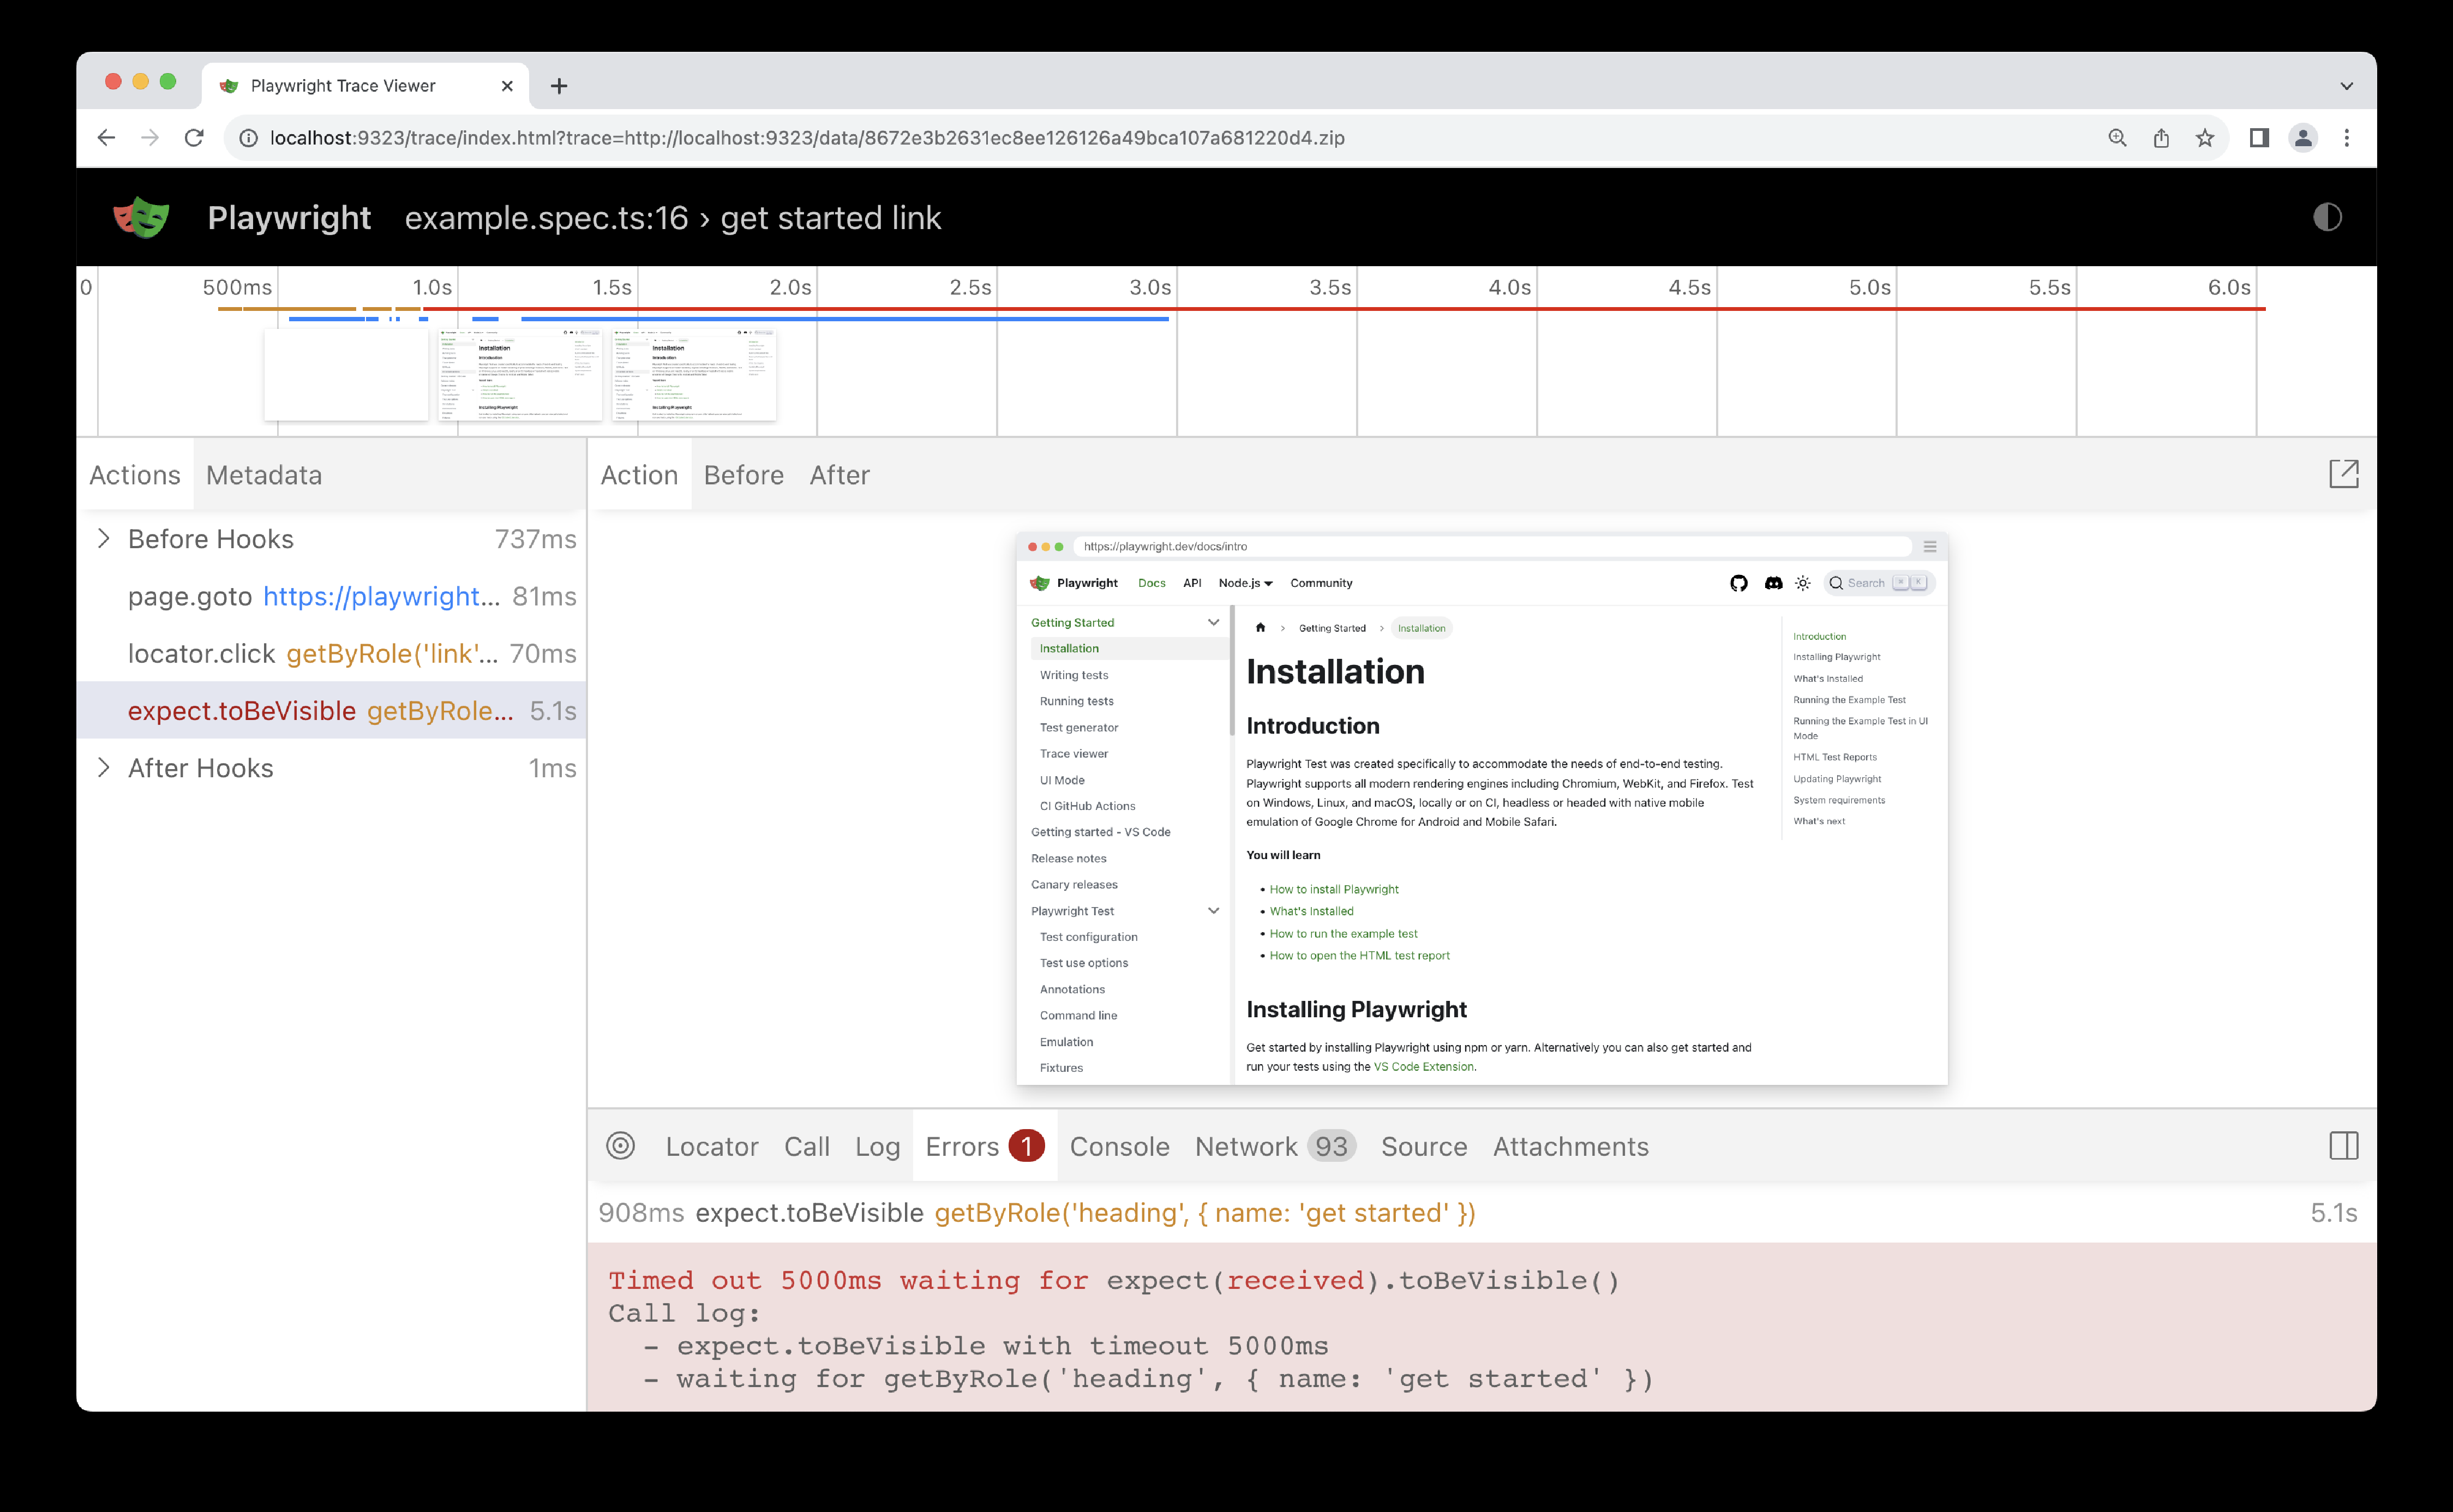Select the page.goto action row
Screen dimensions: 2453x1512
coord(332,596)
